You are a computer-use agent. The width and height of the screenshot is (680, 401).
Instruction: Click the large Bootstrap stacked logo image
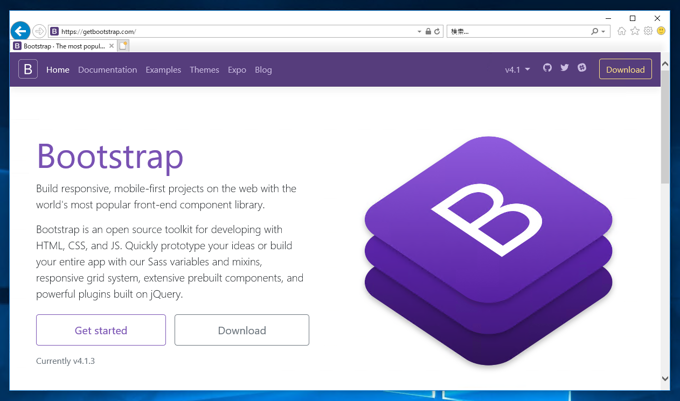point(488,251)
